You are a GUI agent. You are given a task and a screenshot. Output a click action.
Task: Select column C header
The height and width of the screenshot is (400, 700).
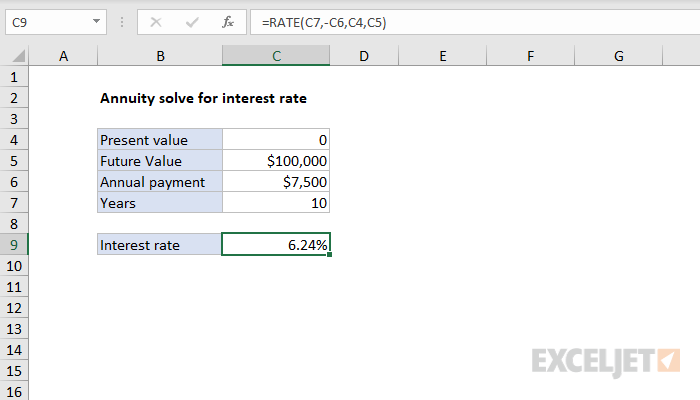pyautogui.click(x=276, y=56)
